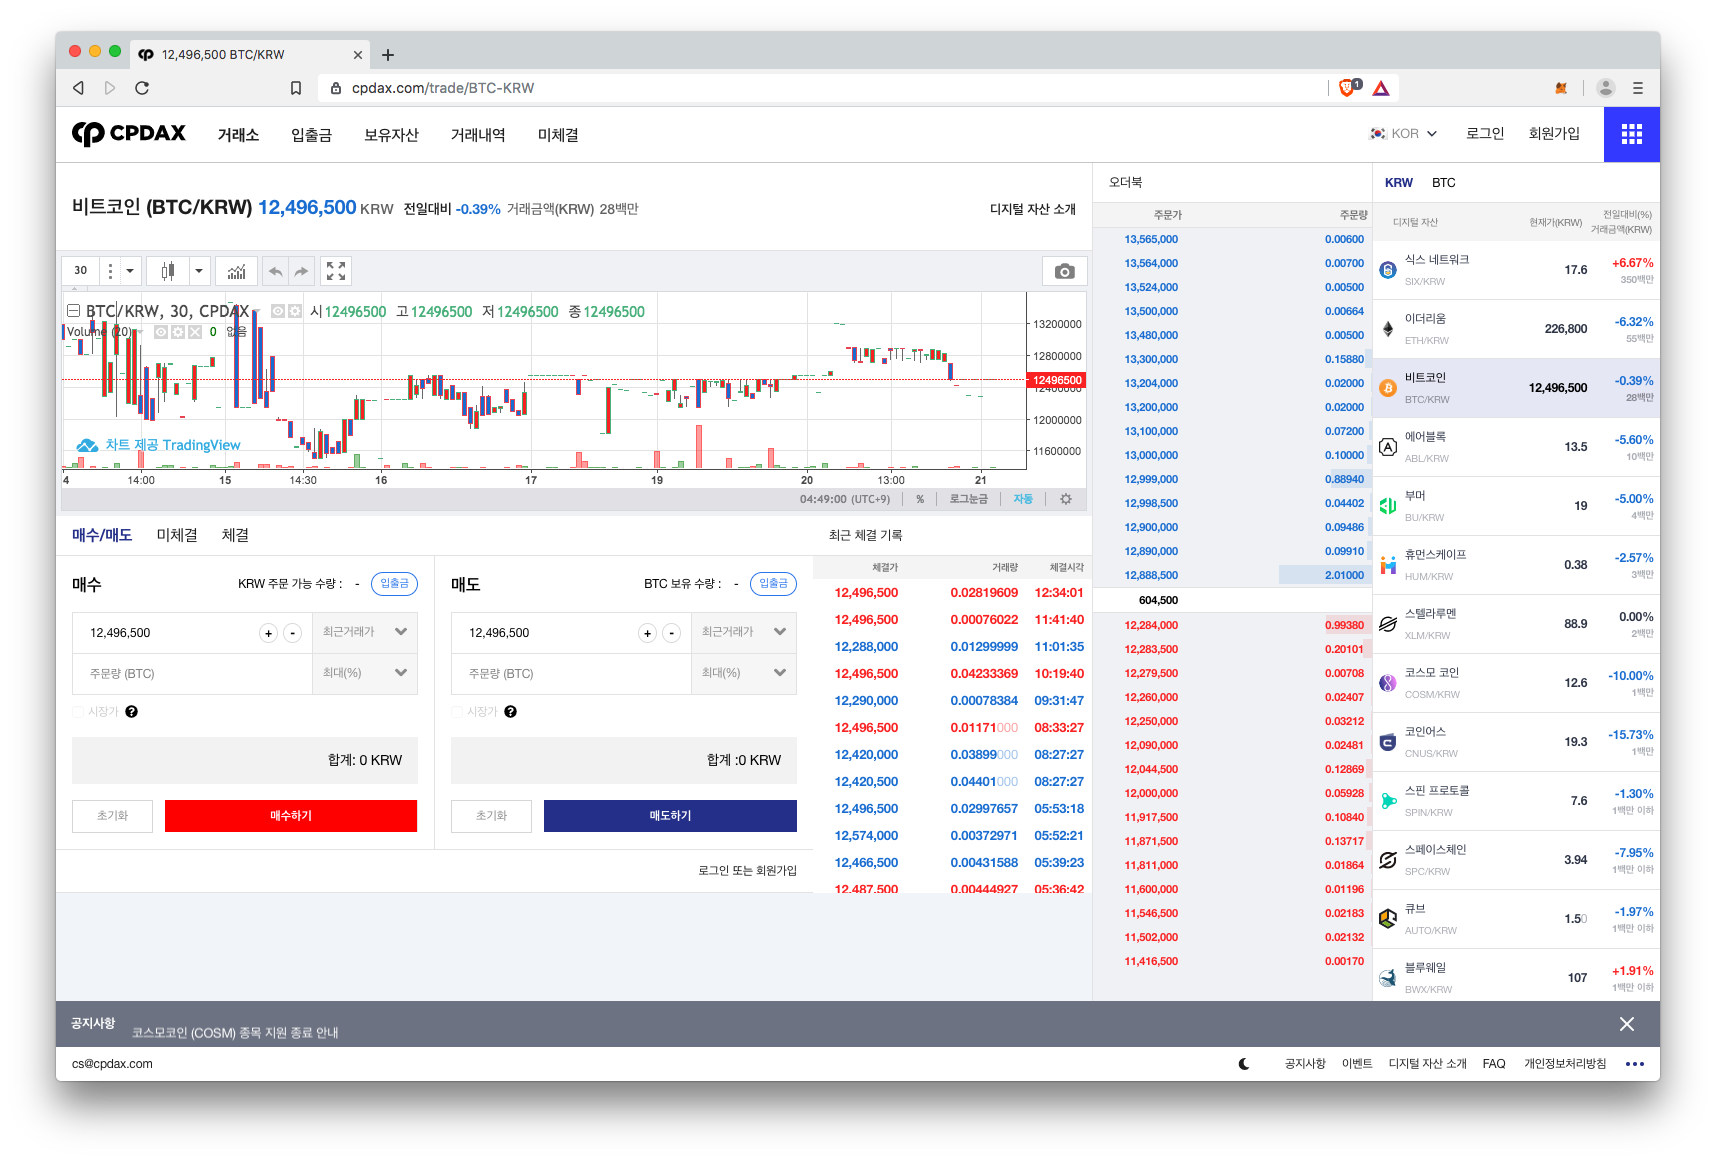Click the minus icon in sell price field
1716x1161 pixels.
[671, 633]
